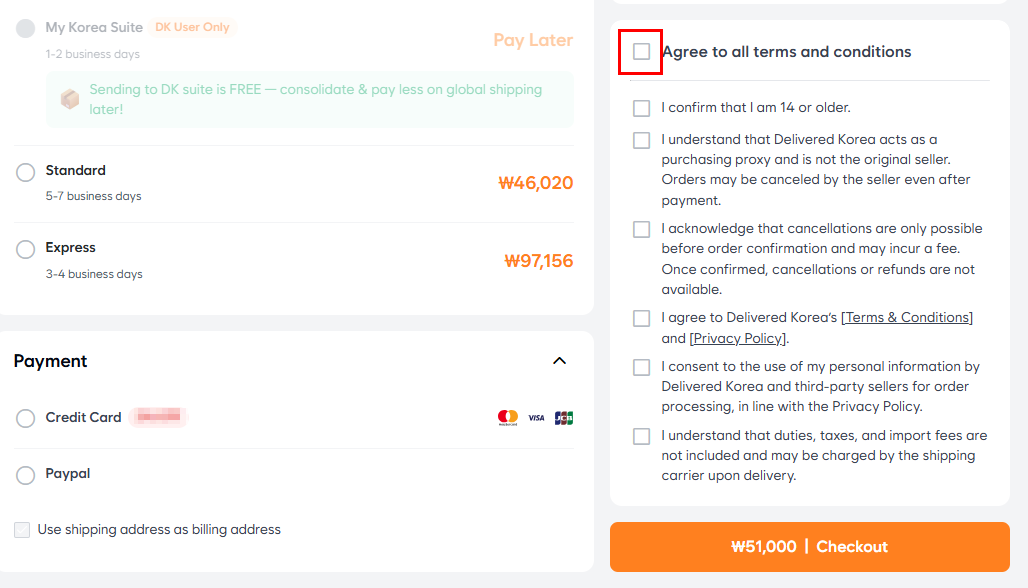
Task: Tick the cancellations policy acknowledgement checkbox
Action: coord(641,229)
